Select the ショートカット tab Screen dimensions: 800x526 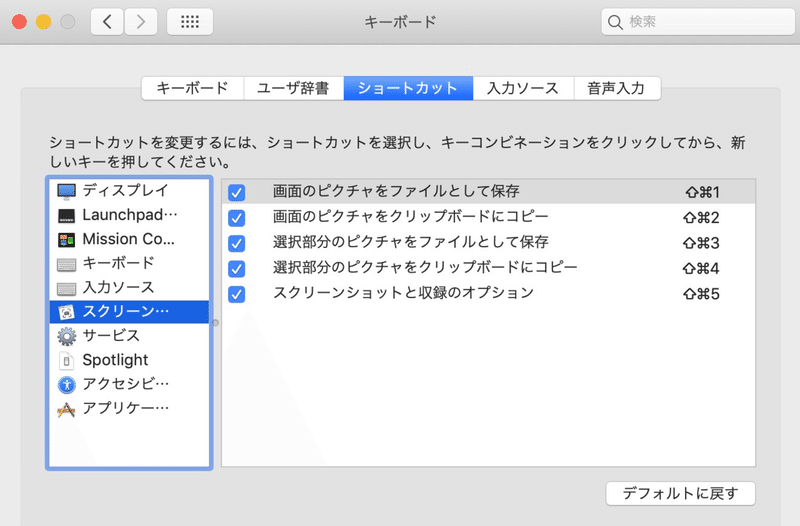pyautogui.click(x=408, y=88)
